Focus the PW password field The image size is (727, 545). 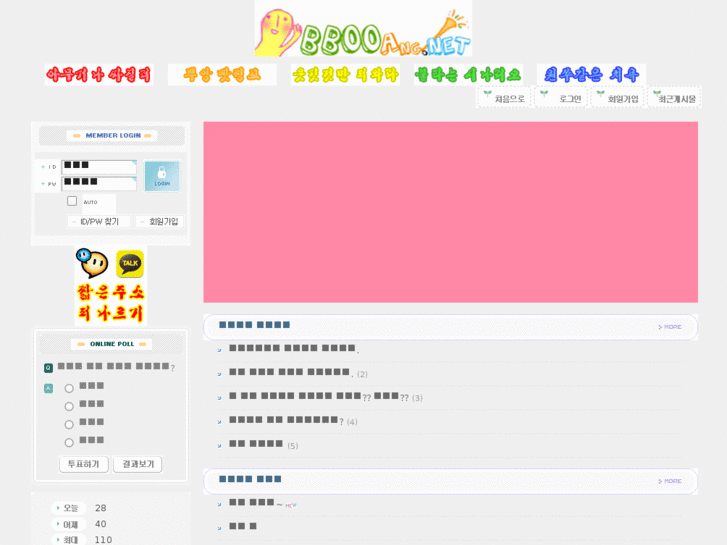[99, 184]
